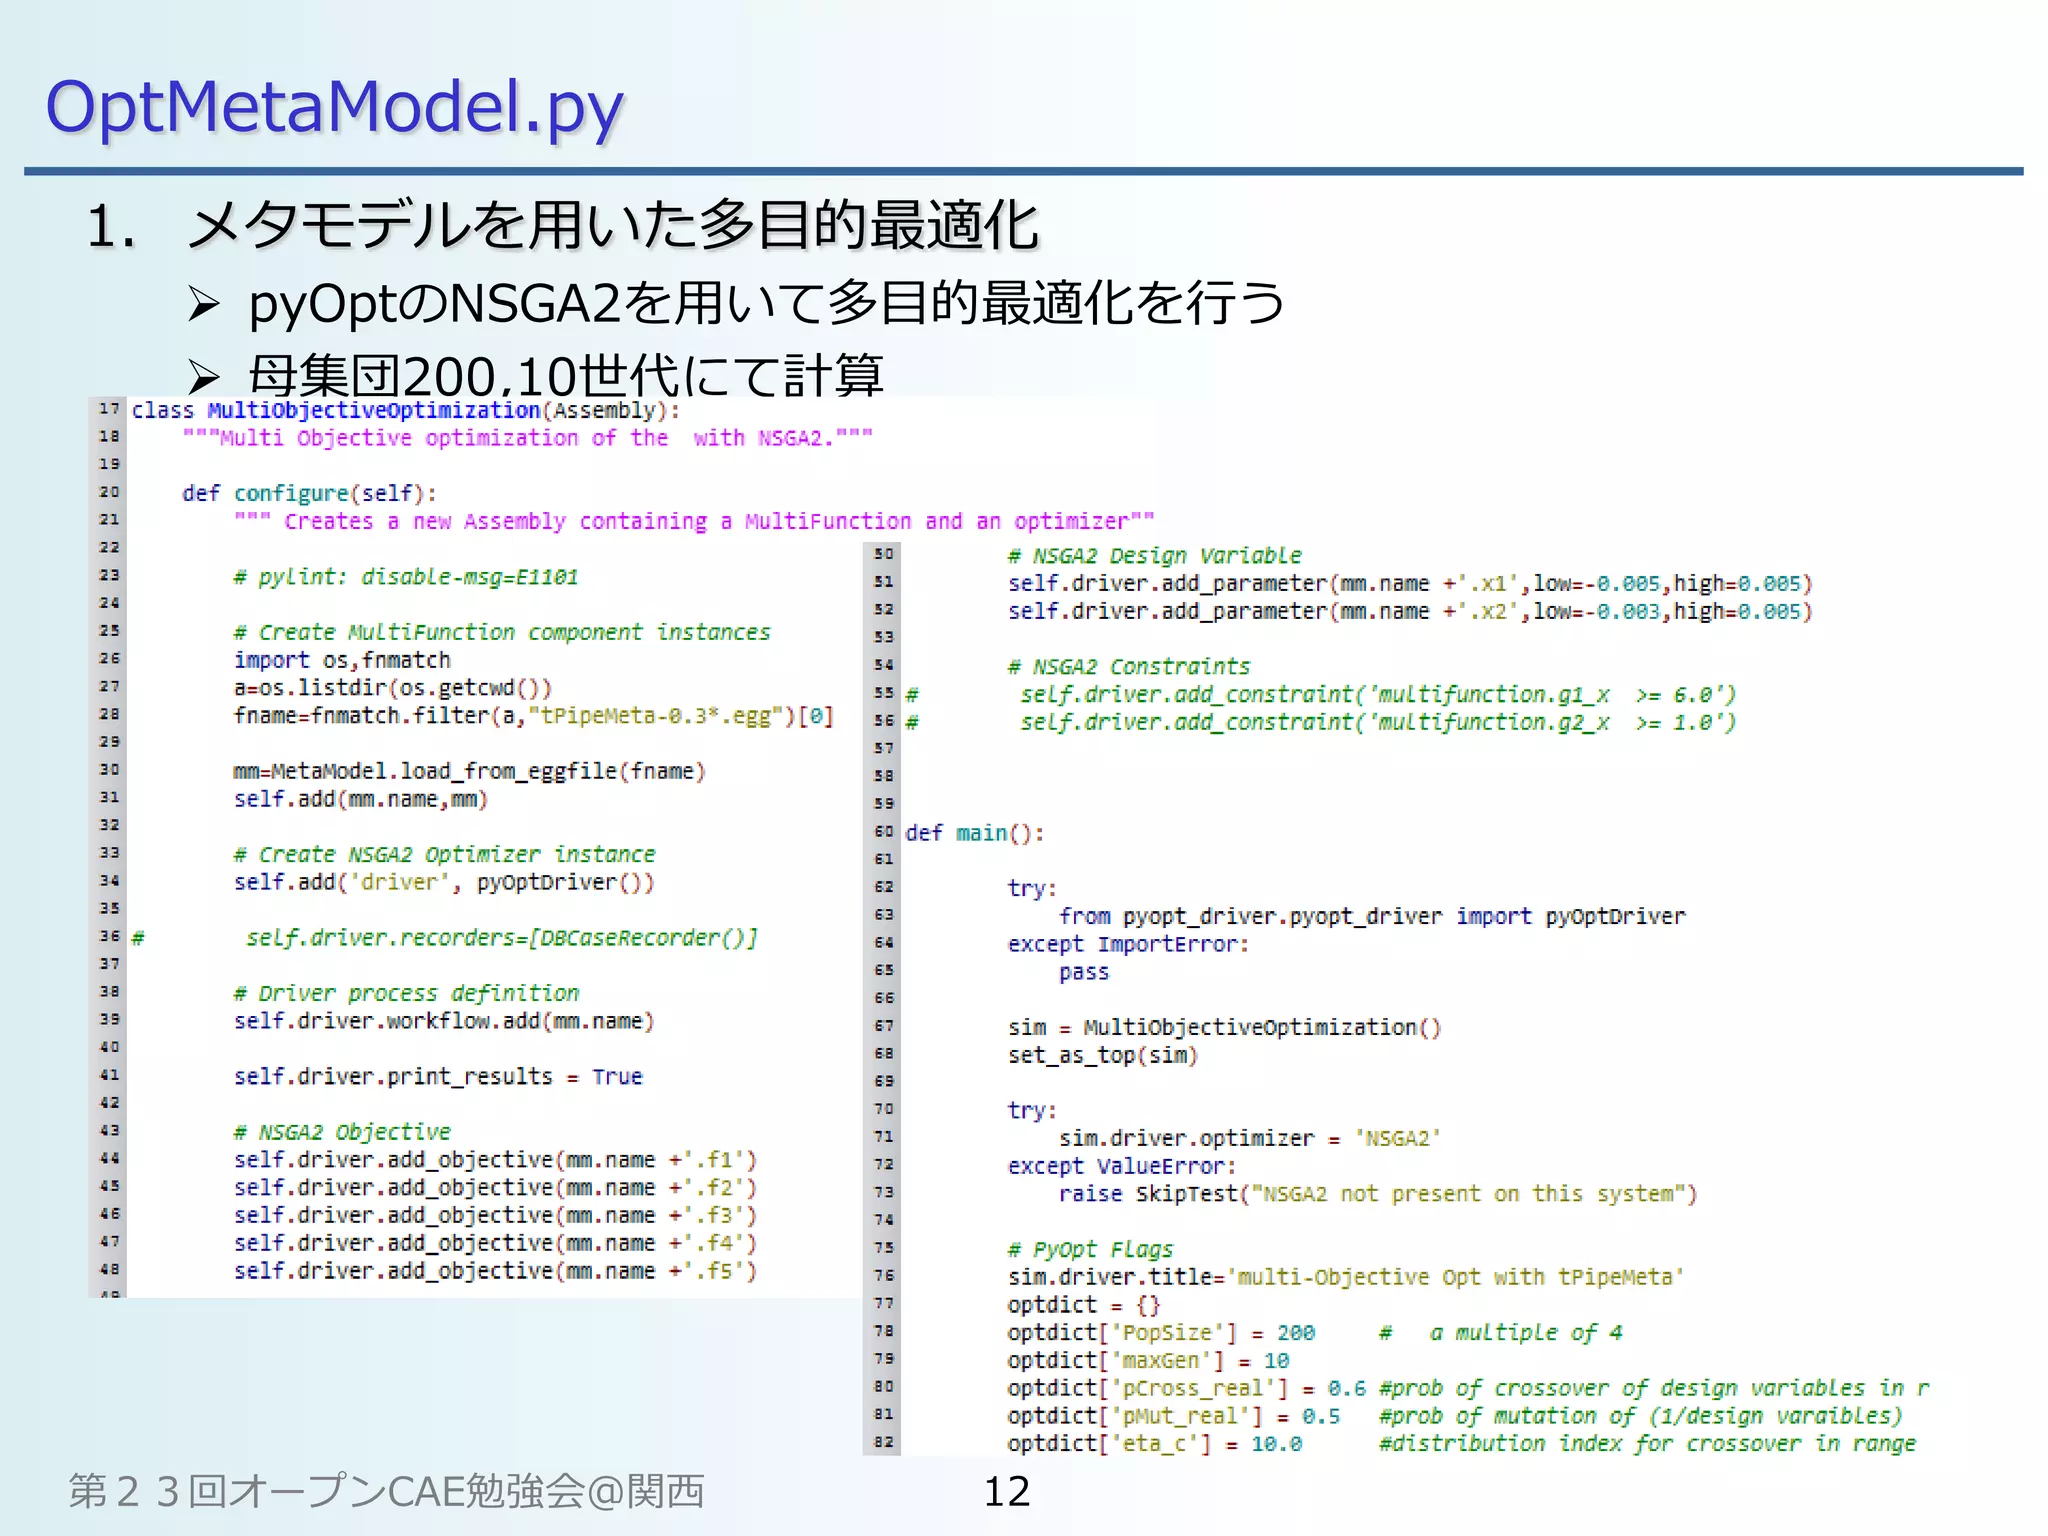Click the optdict['pCross_real'] = 0.6 line
This screenshot has width=2048, height=1536.
click(x=1468, y=1388)
